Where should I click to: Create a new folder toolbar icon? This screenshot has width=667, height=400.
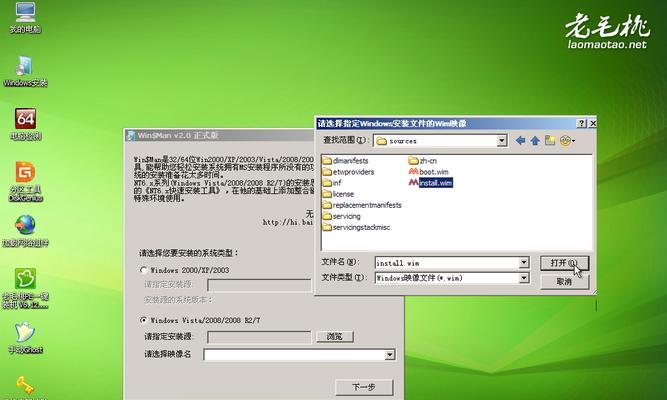click(x=550, y=140)
